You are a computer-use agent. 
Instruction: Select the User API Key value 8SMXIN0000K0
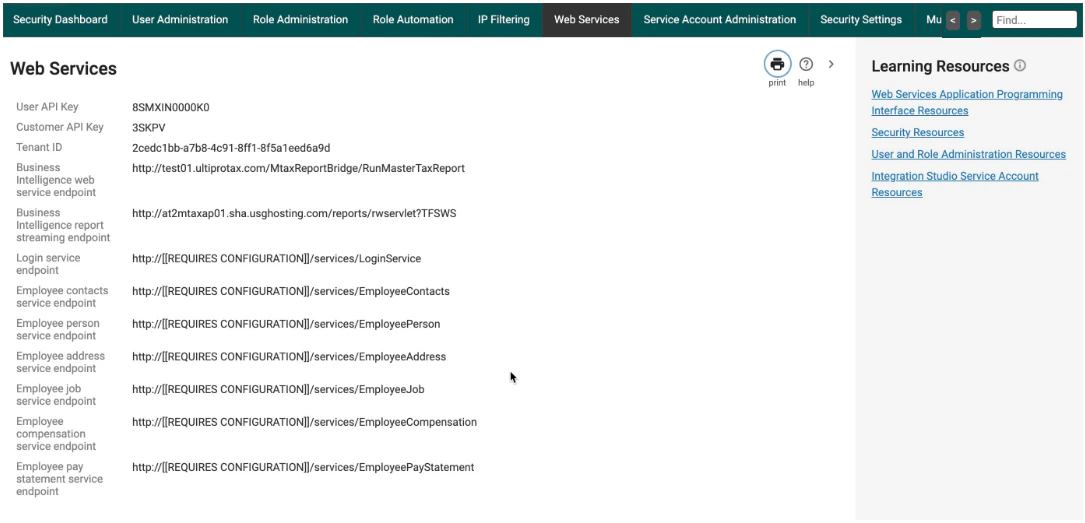point(170,107)
